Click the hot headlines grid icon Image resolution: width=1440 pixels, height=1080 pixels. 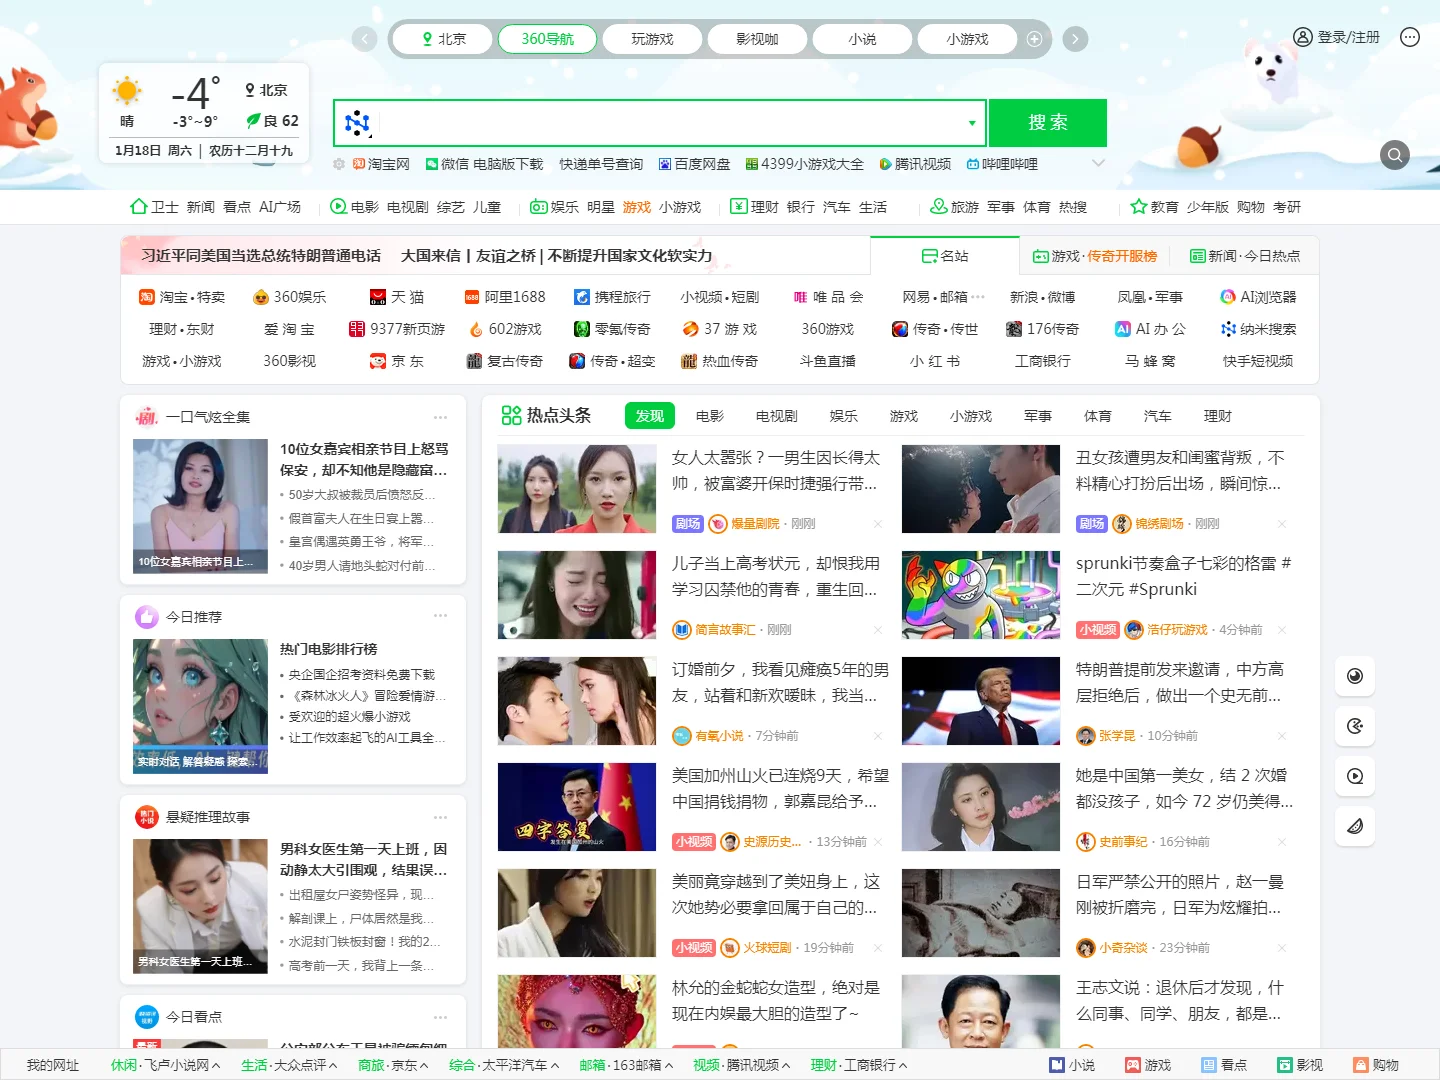(511, 415)
